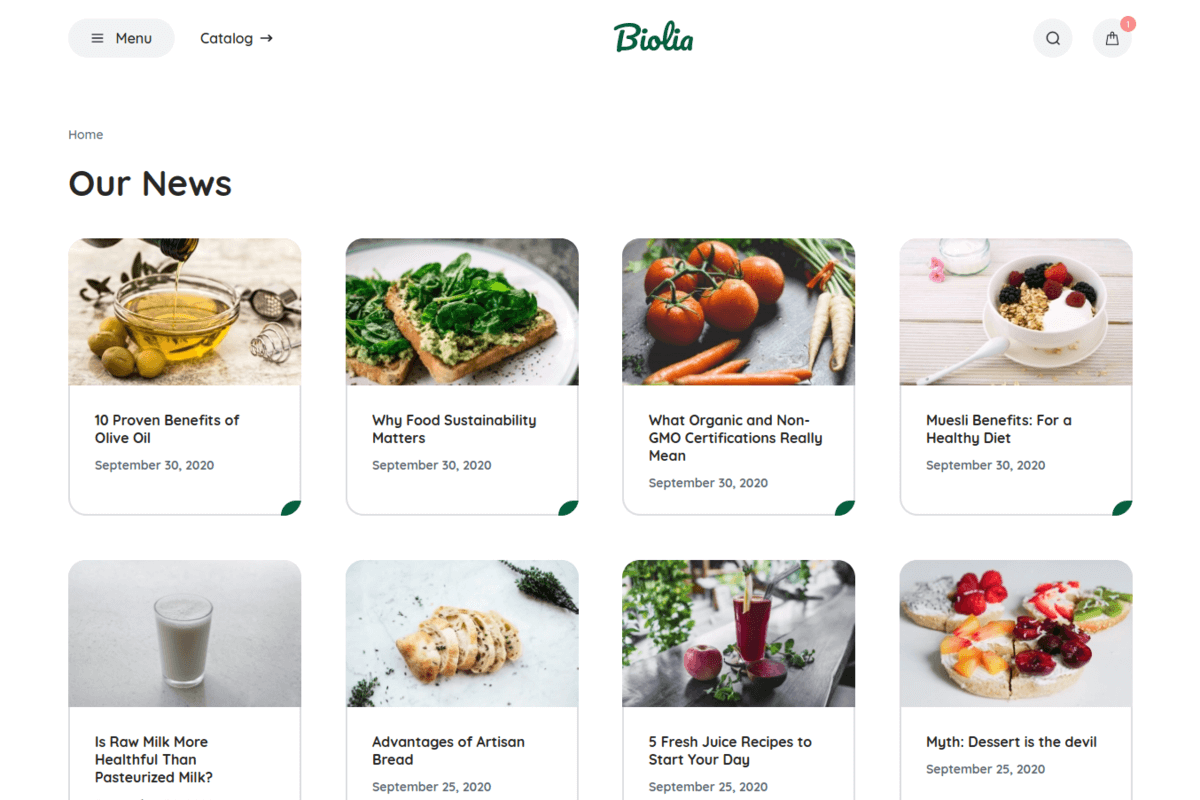Click green leaf on Food Sustainability card
The width and height of the screenshot is (1200, 800).
(x=568, y=508)
